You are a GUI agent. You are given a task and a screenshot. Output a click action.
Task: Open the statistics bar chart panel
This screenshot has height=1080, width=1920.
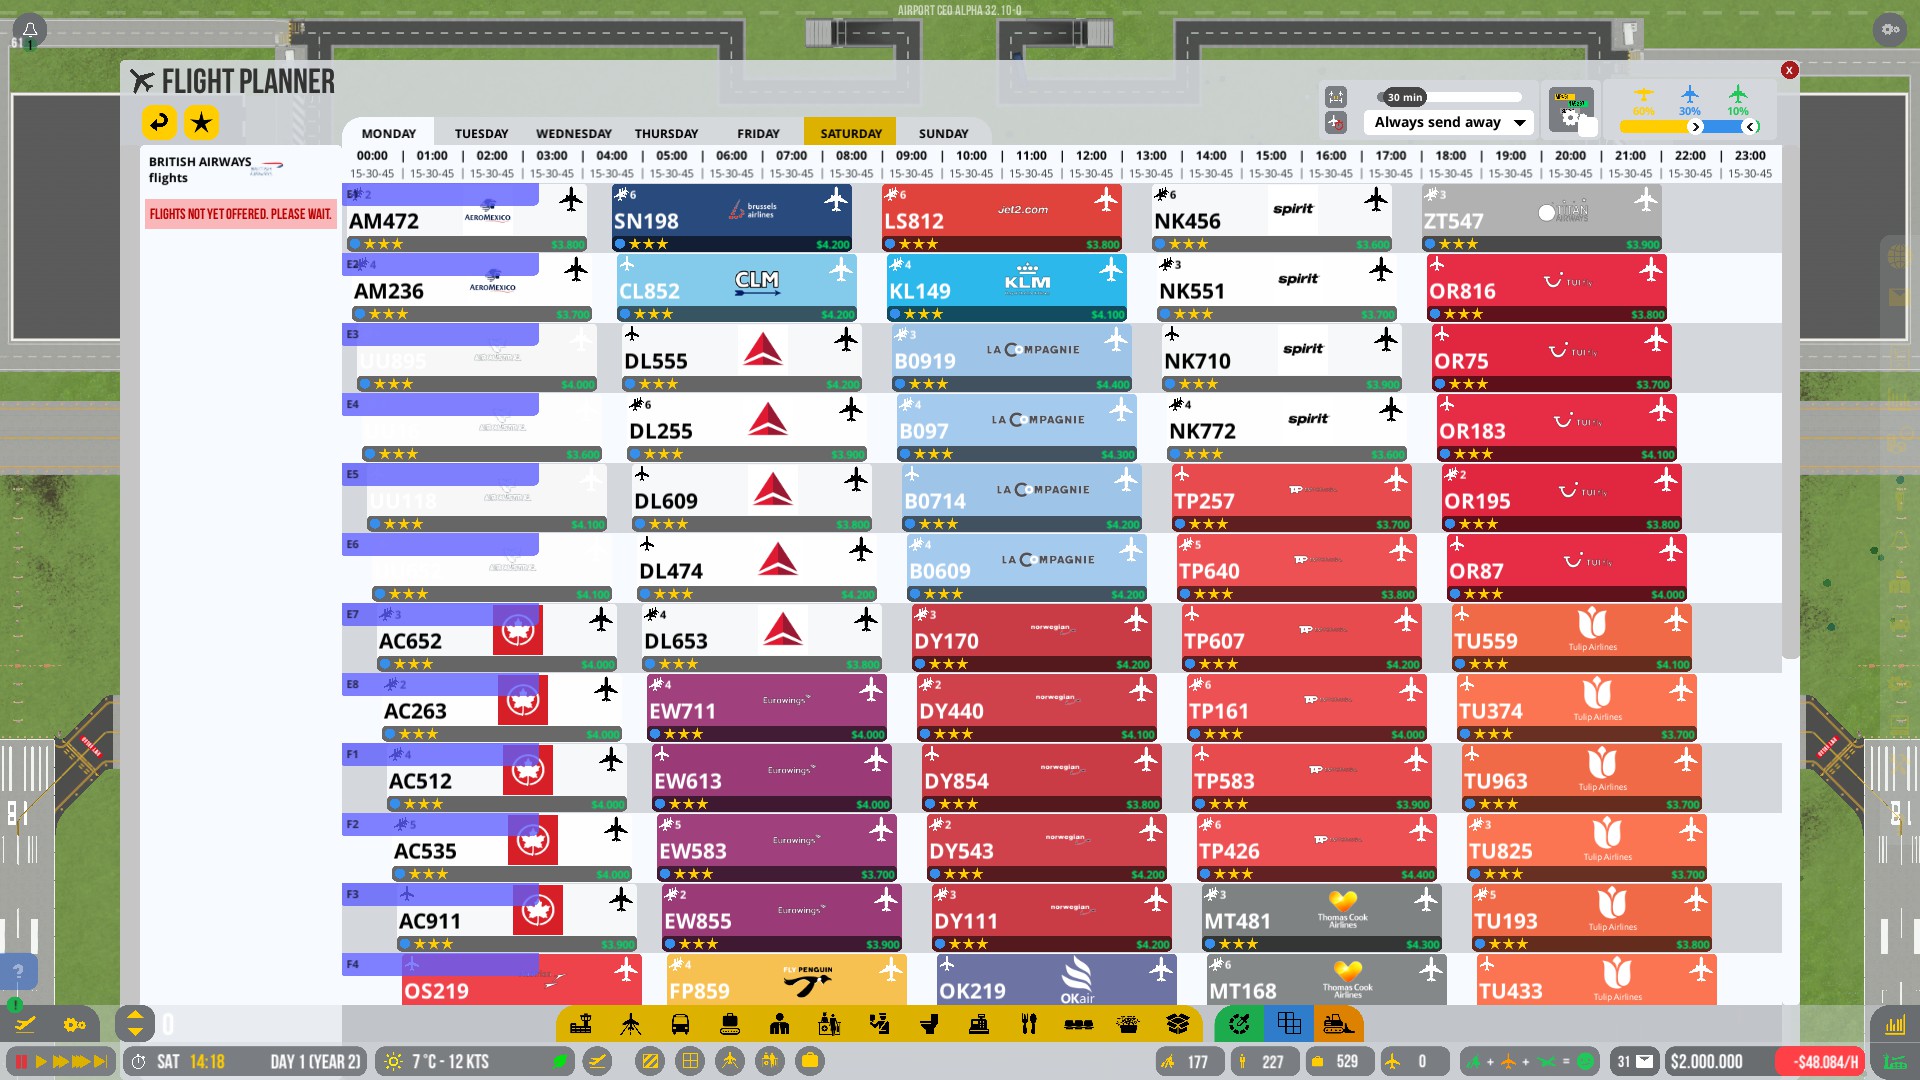(x=1895, y=1025)
